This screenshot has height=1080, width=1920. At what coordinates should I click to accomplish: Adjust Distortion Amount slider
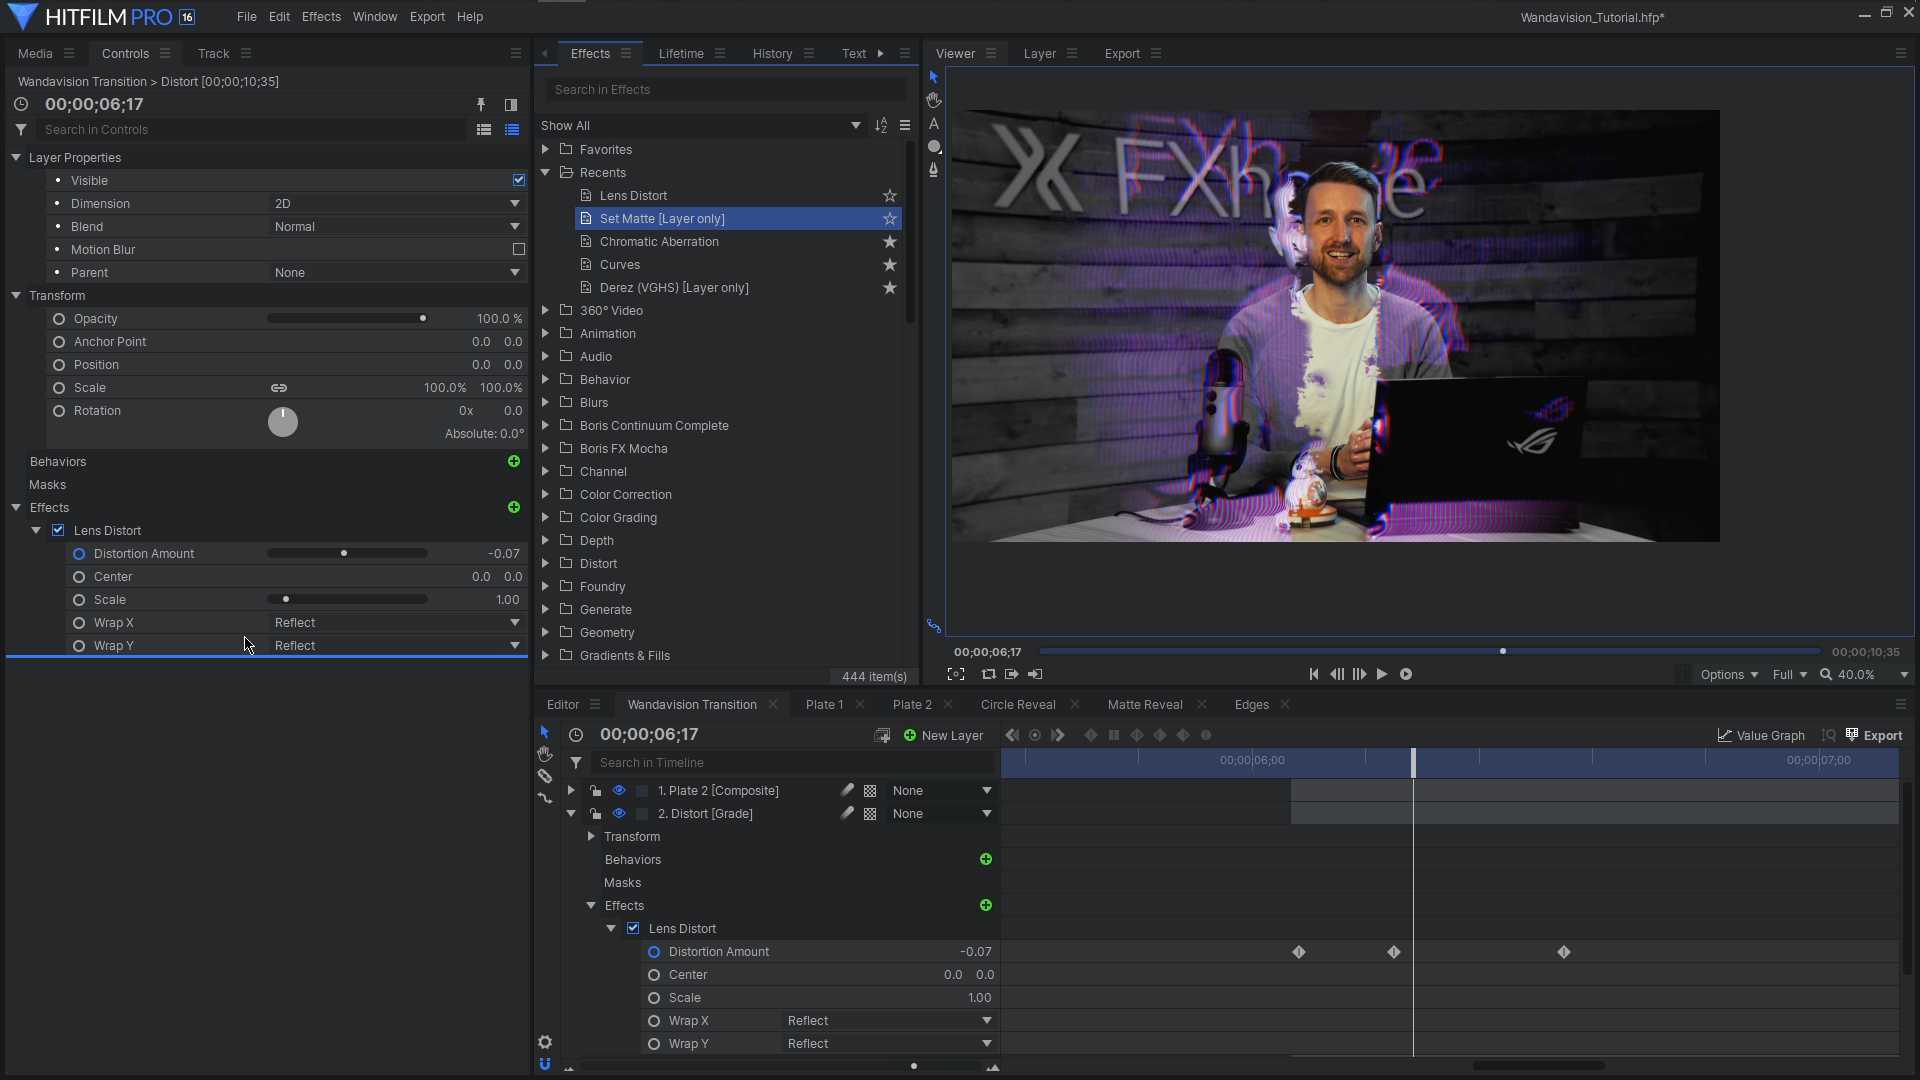346,554
